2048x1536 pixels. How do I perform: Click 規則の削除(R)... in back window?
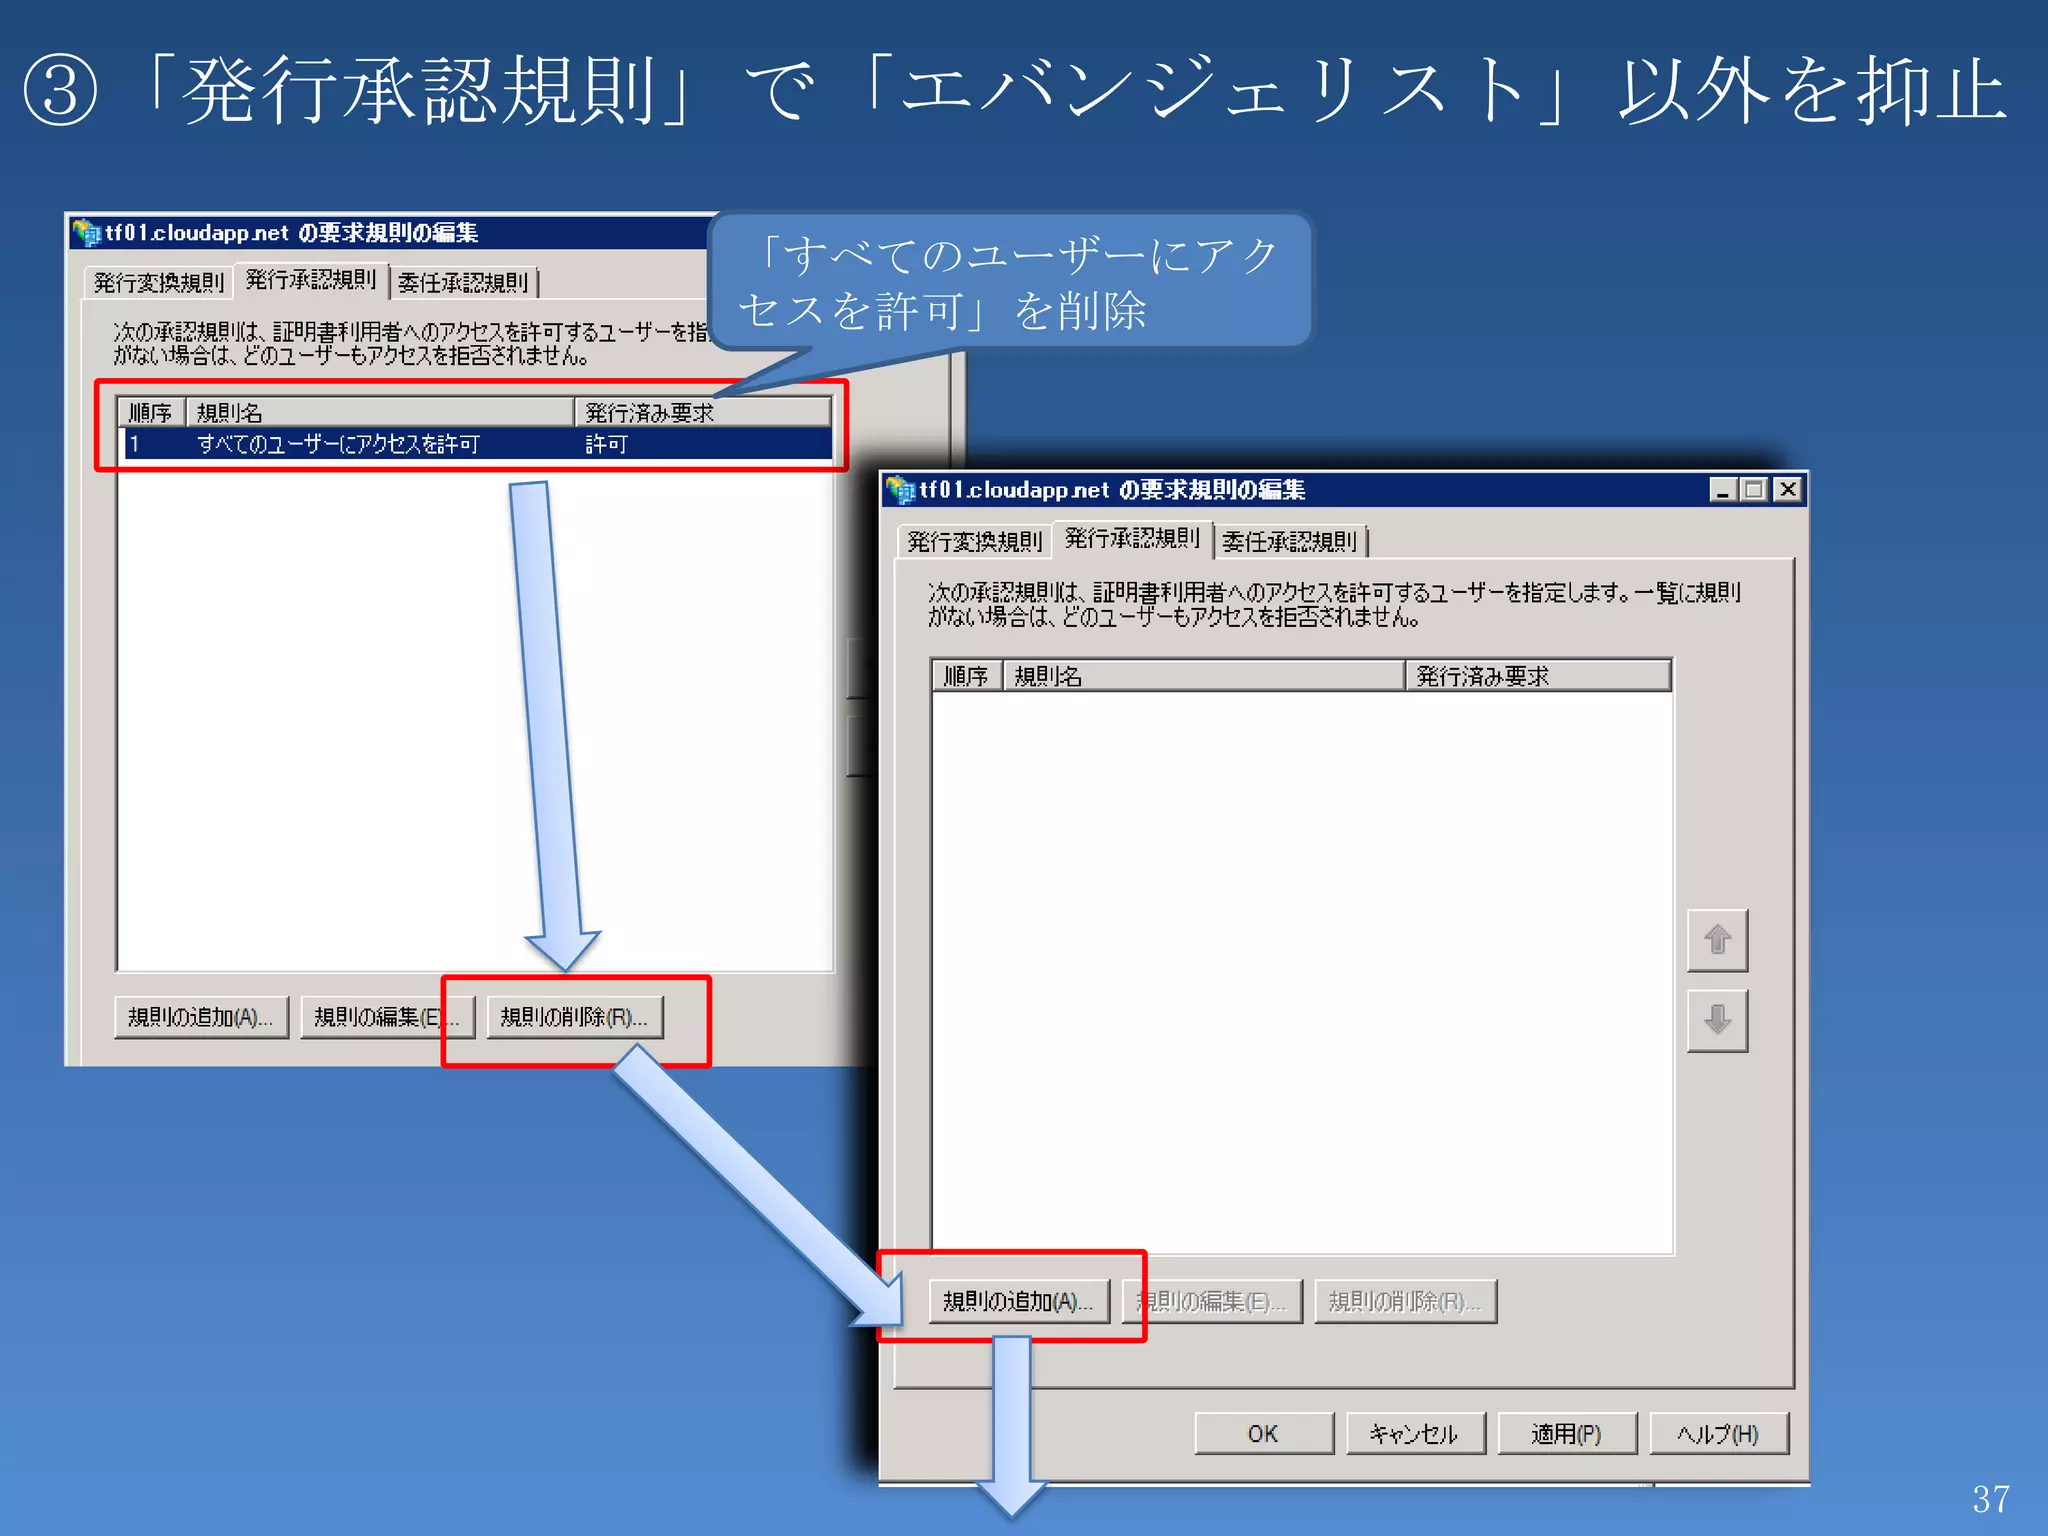pos(575,1017)
